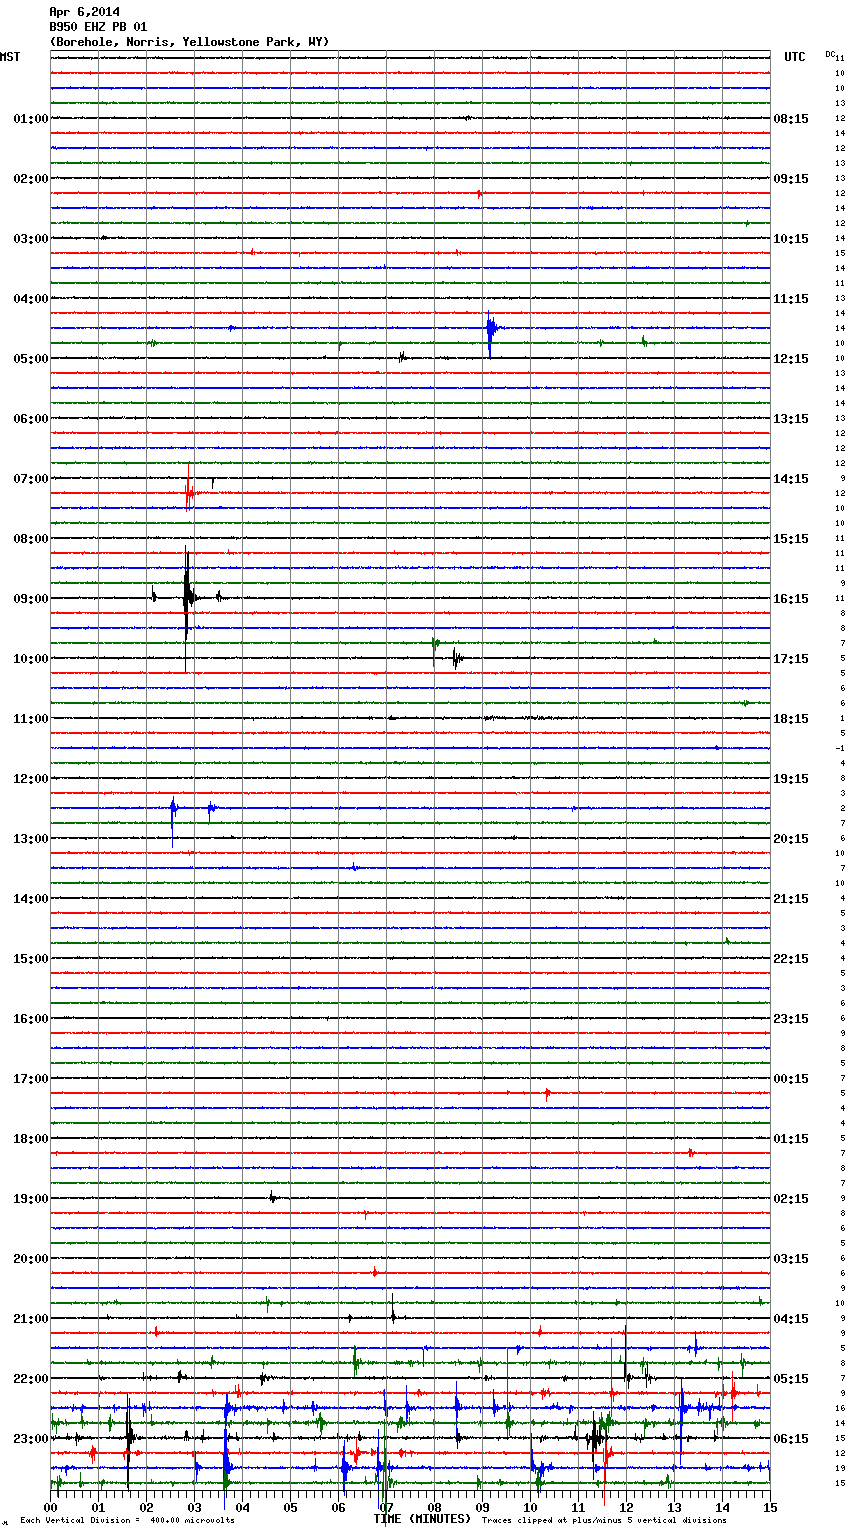The height and width of the screenshot is (1534, 850).
Task: Select the 09:00 MST row label
Action: (x=30, y=599)
